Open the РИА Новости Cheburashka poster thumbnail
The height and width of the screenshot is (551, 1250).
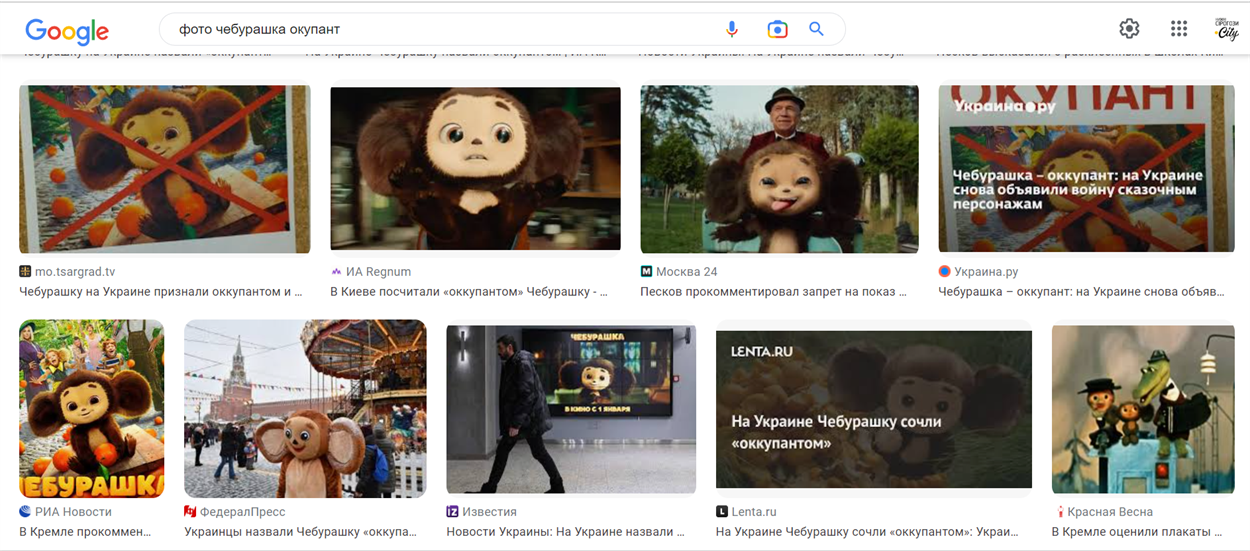coord(92,409)
